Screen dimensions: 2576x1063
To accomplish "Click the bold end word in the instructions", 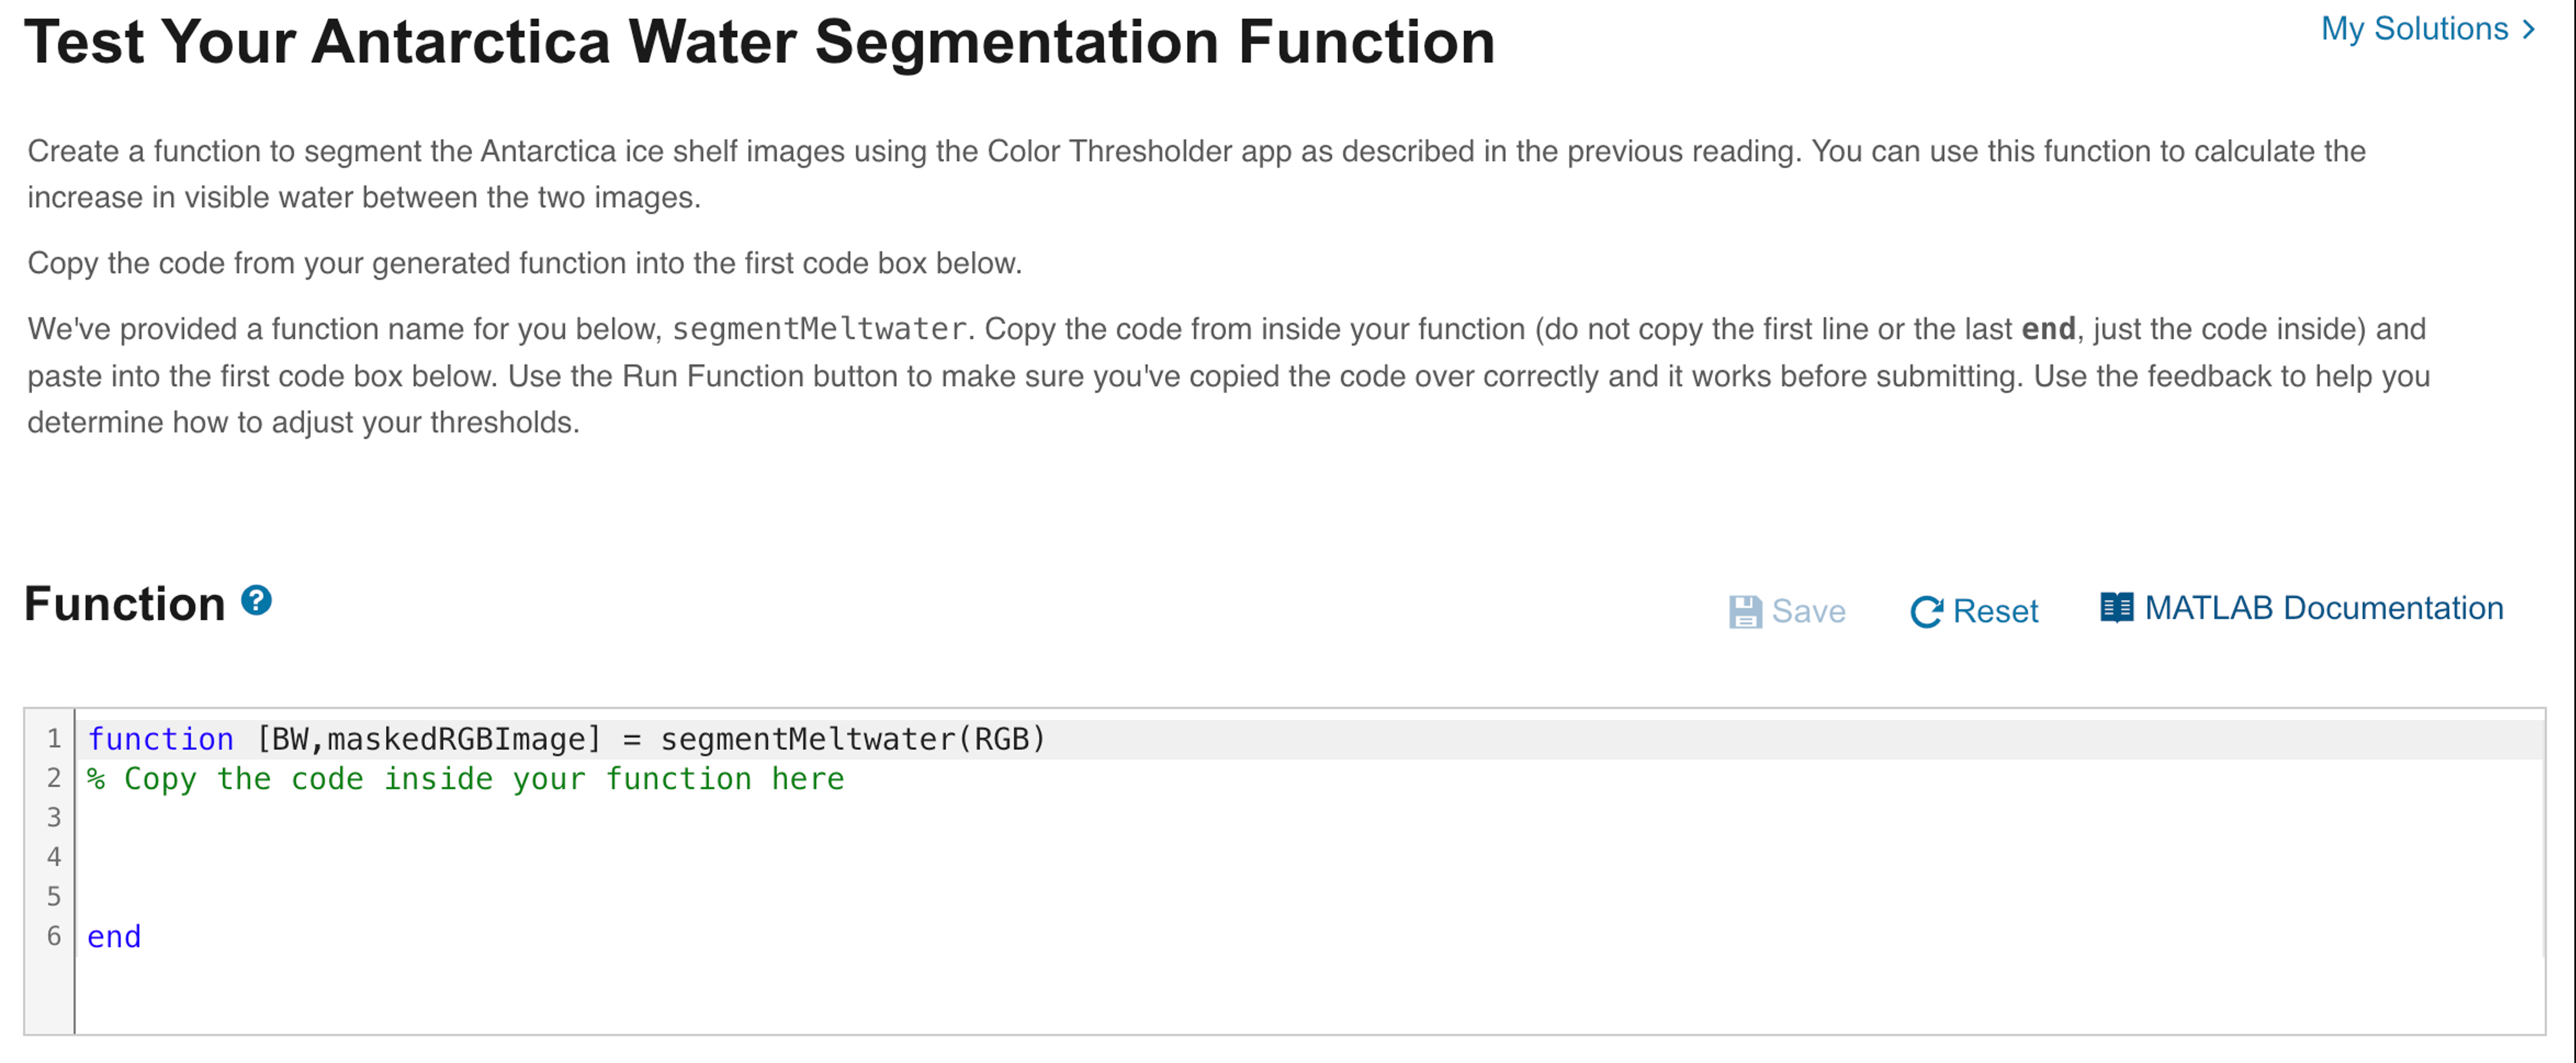I will point(2048,329).
